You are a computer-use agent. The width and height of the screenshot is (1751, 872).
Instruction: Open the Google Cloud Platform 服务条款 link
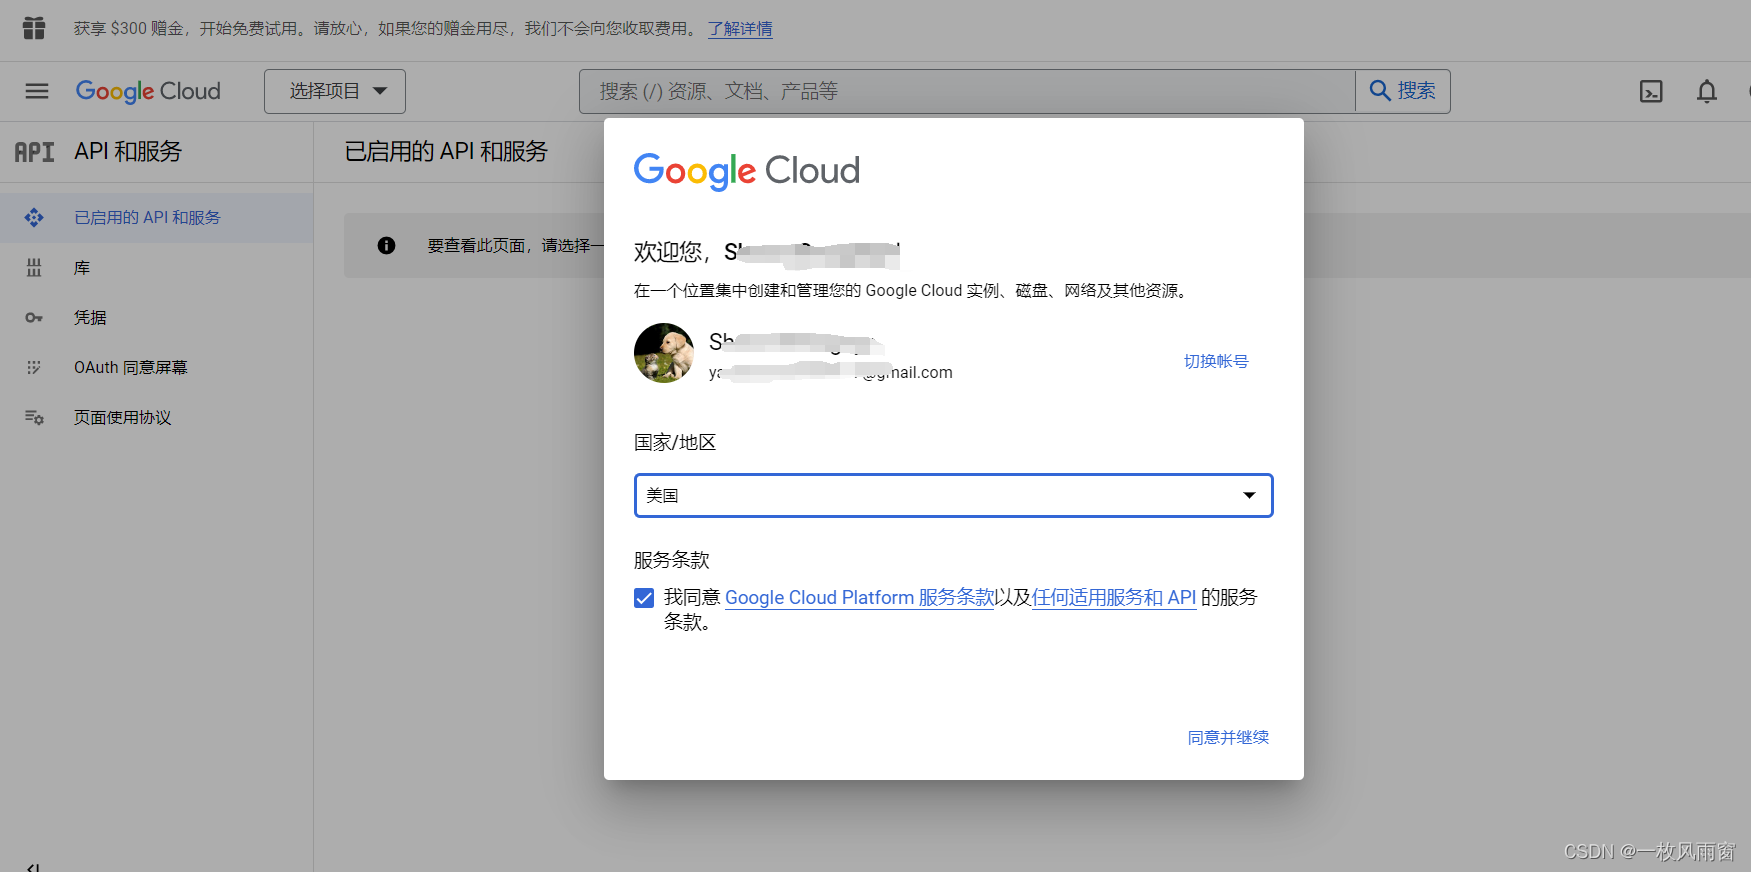coord(860,597)
